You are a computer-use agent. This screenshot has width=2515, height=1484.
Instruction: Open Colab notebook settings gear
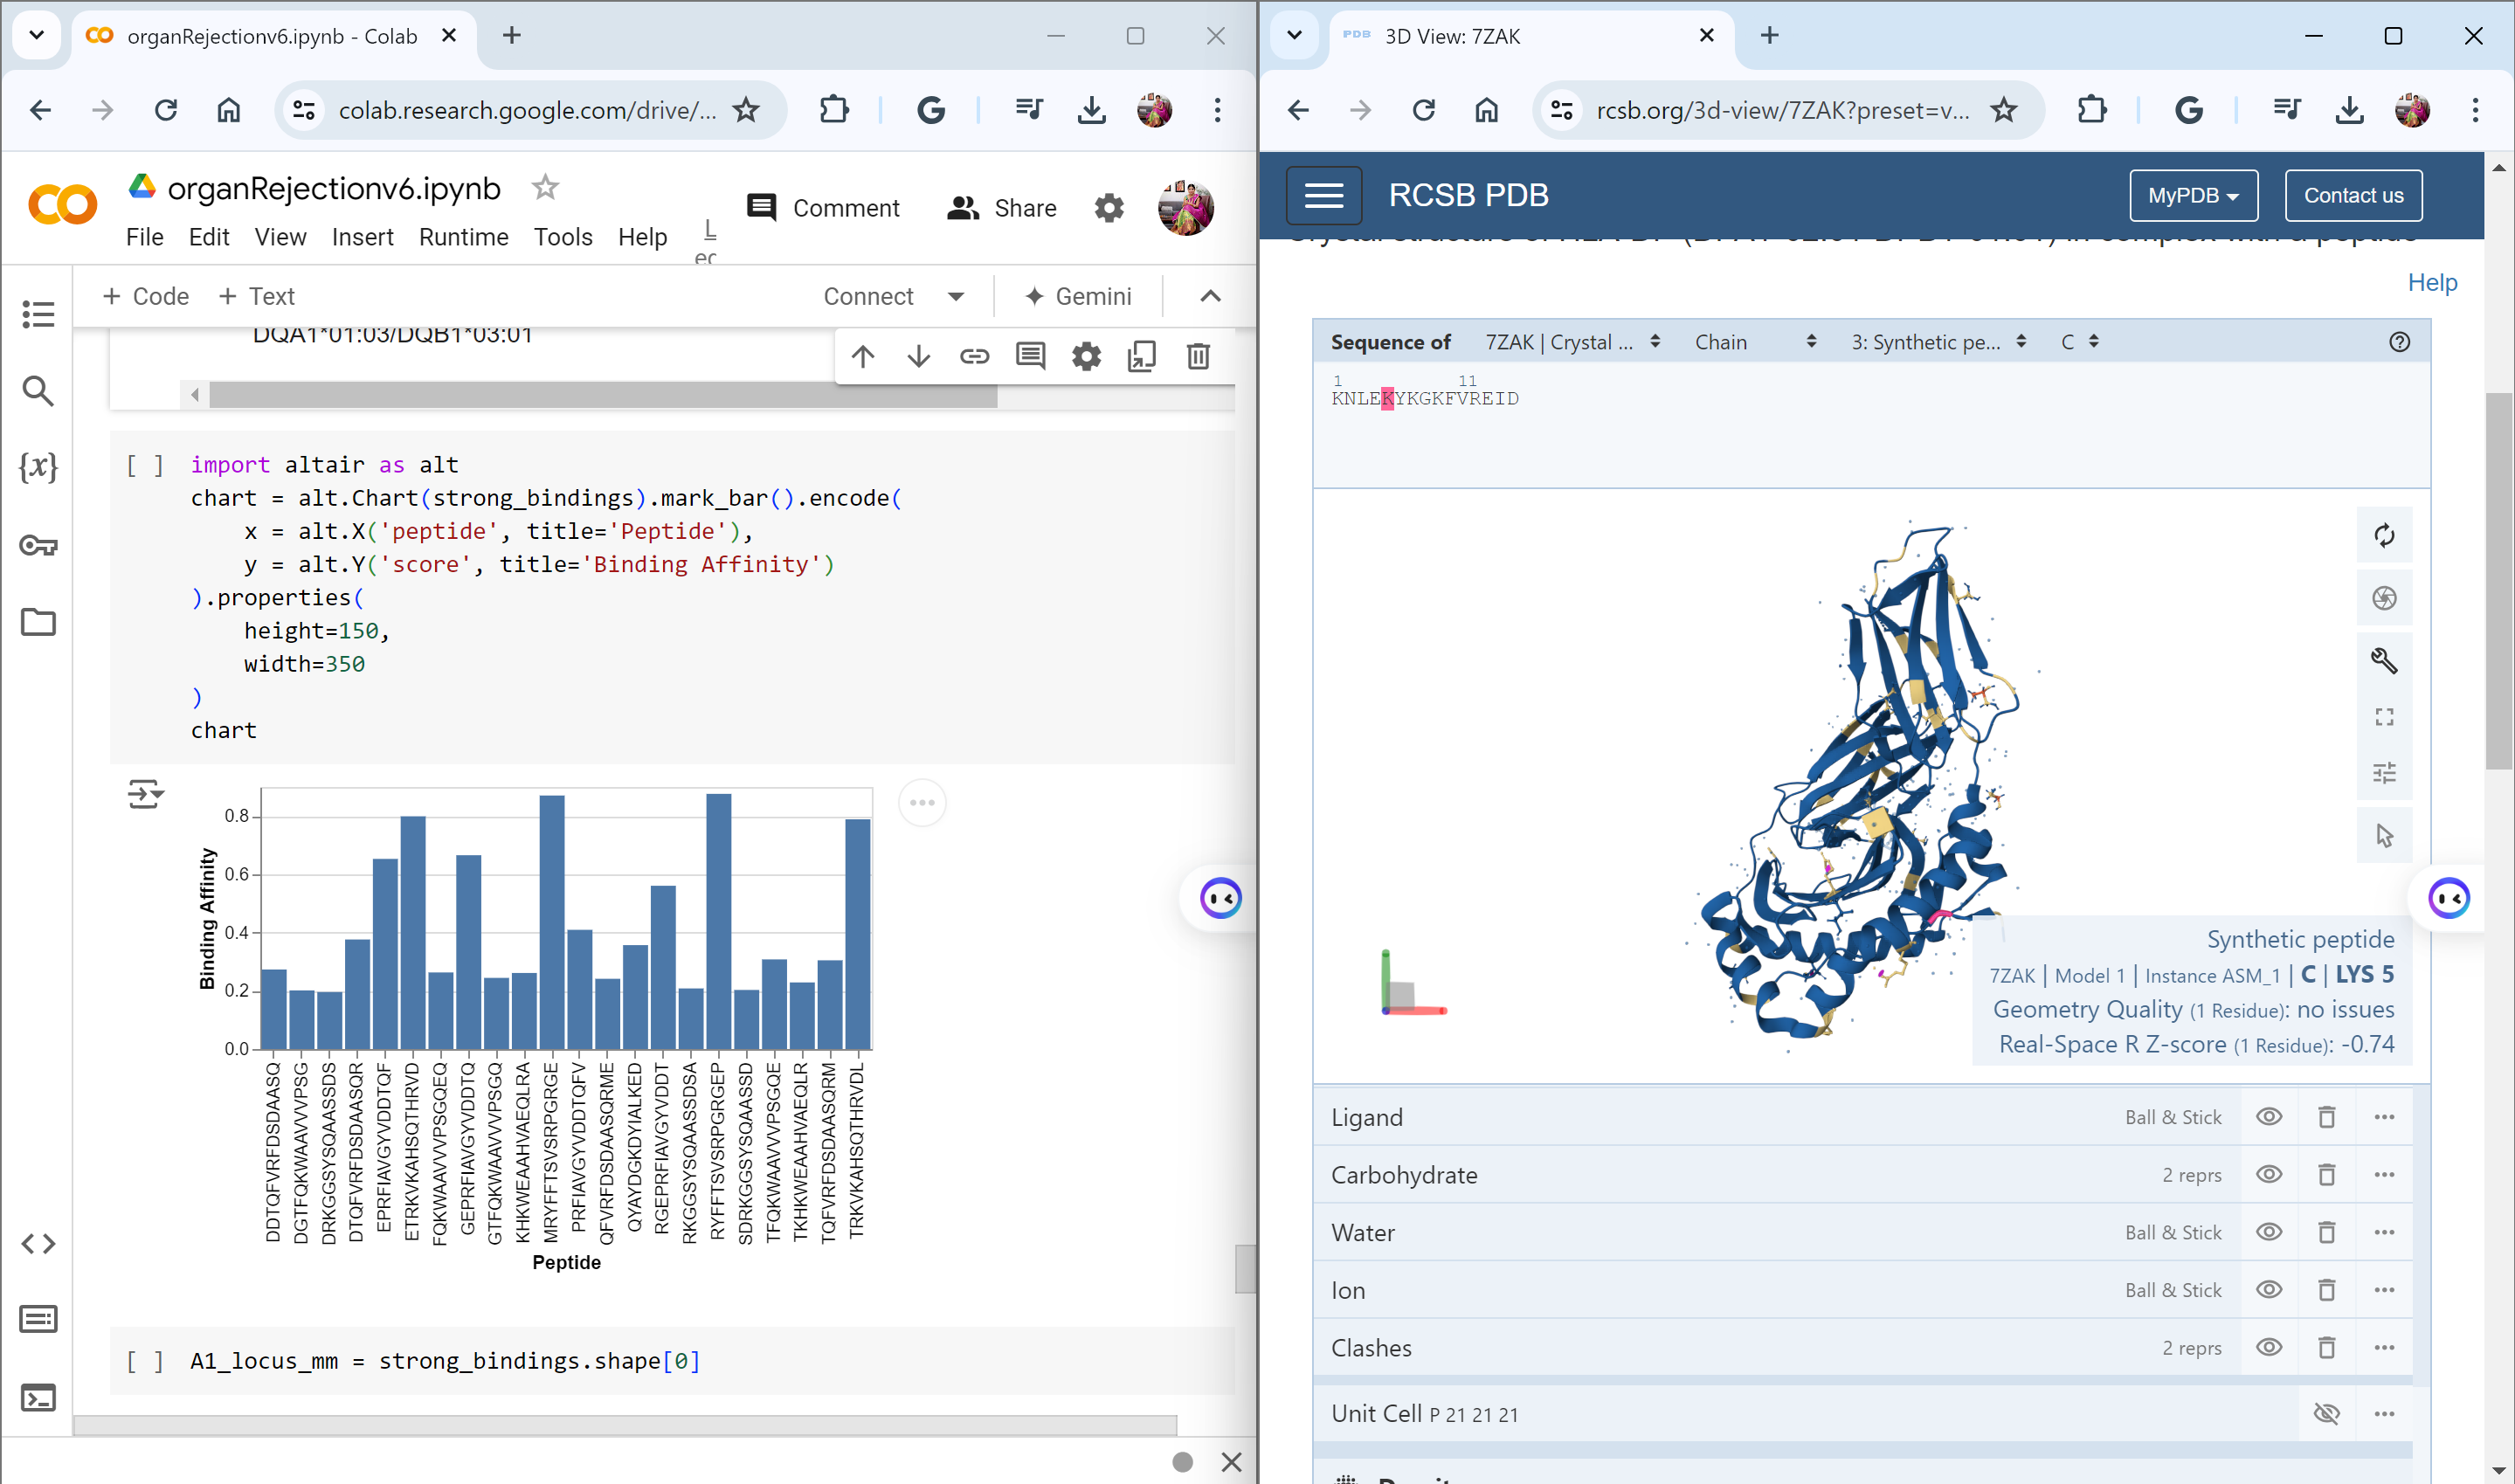click(1109, 208)
